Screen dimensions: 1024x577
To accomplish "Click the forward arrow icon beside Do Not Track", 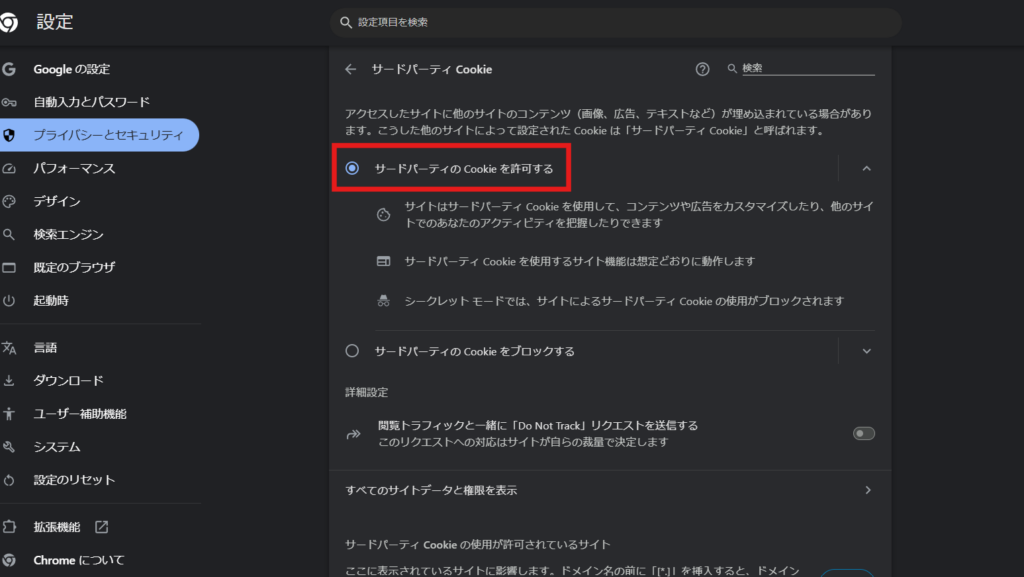I will click(x=353, y=434).
